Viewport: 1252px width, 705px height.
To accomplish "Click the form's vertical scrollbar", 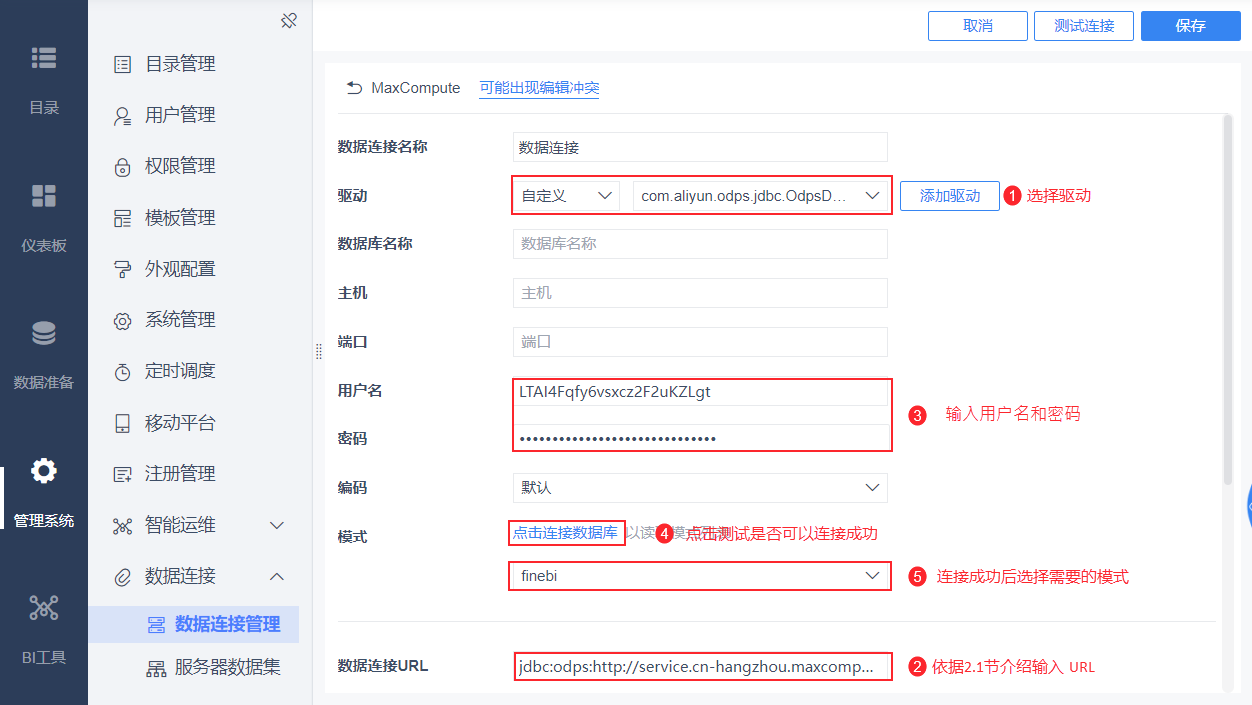I will 1228,300.
